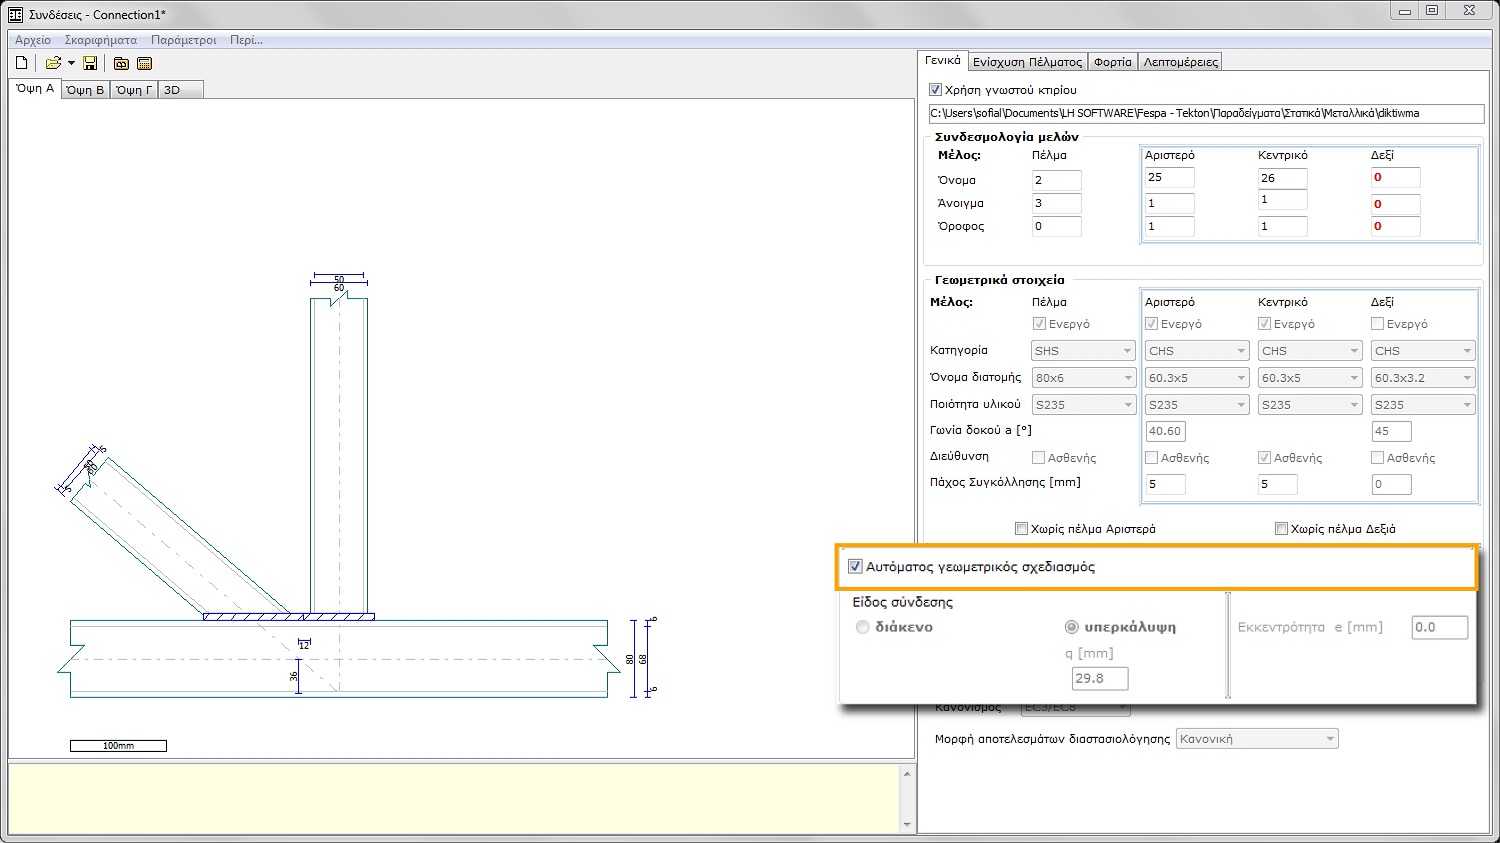The height and width of the screenshot is (843, 1500).
Task: Switch to the Φορτία tab
Action: tap(1112, 62)
